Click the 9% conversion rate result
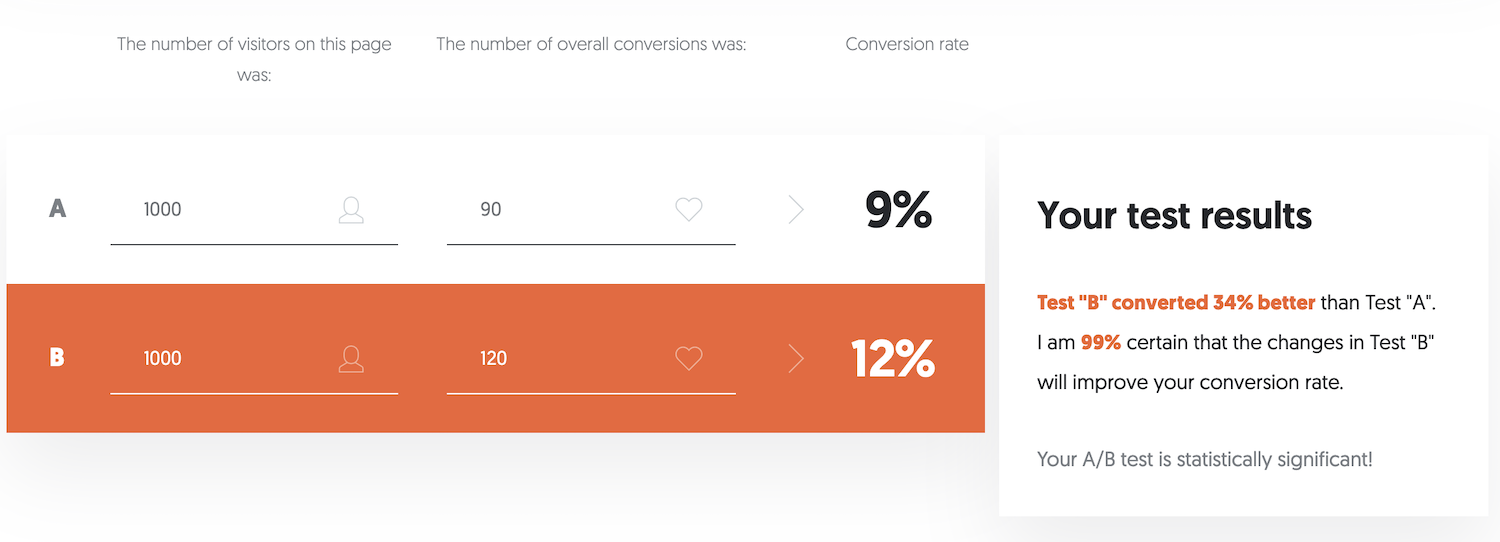The image size is (1500, 542). [898, 210]
